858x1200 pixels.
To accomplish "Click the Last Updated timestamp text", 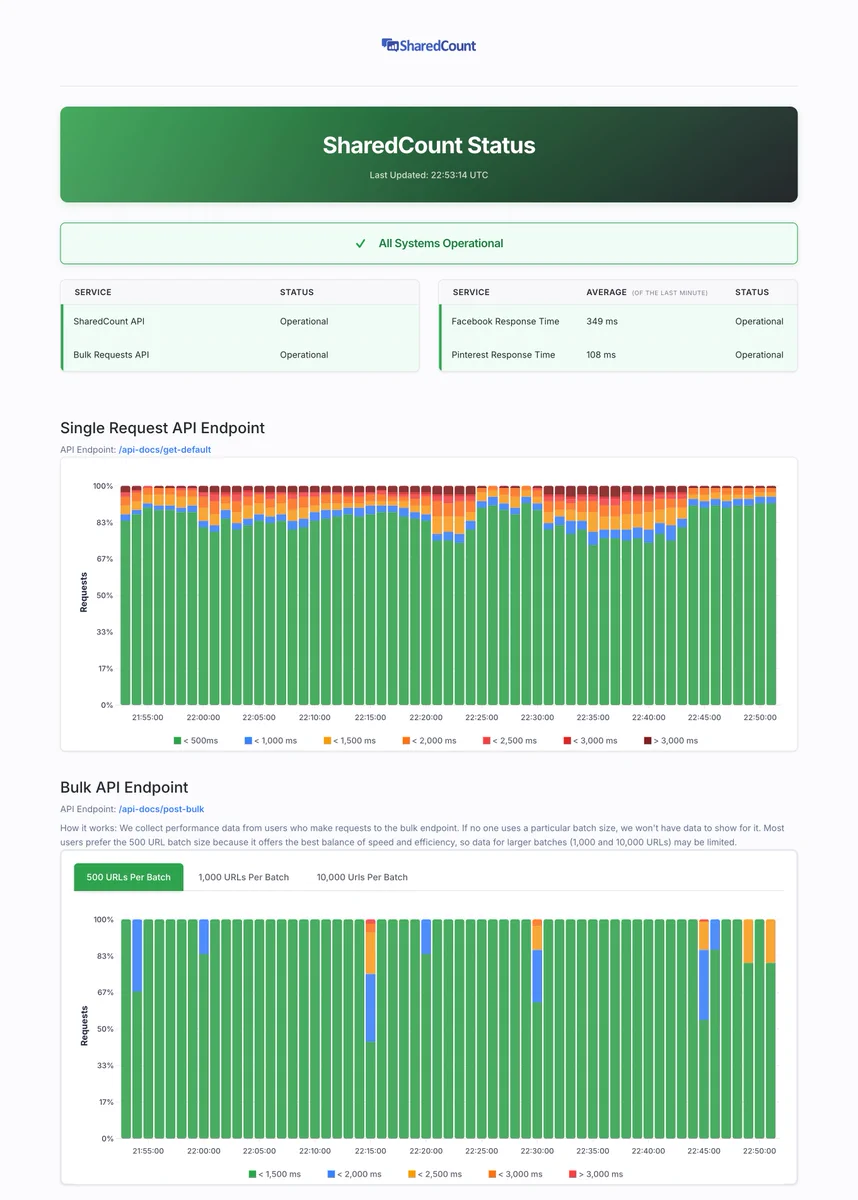I will (x=429, y=175).
